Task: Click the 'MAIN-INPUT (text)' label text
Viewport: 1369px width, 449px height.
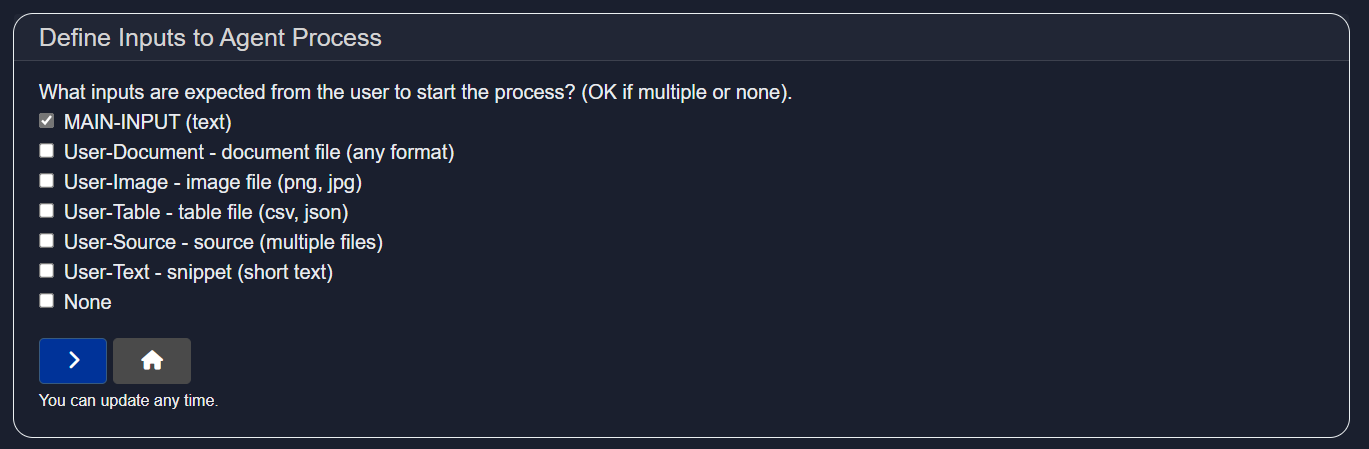Action: [x=147, y=122]
